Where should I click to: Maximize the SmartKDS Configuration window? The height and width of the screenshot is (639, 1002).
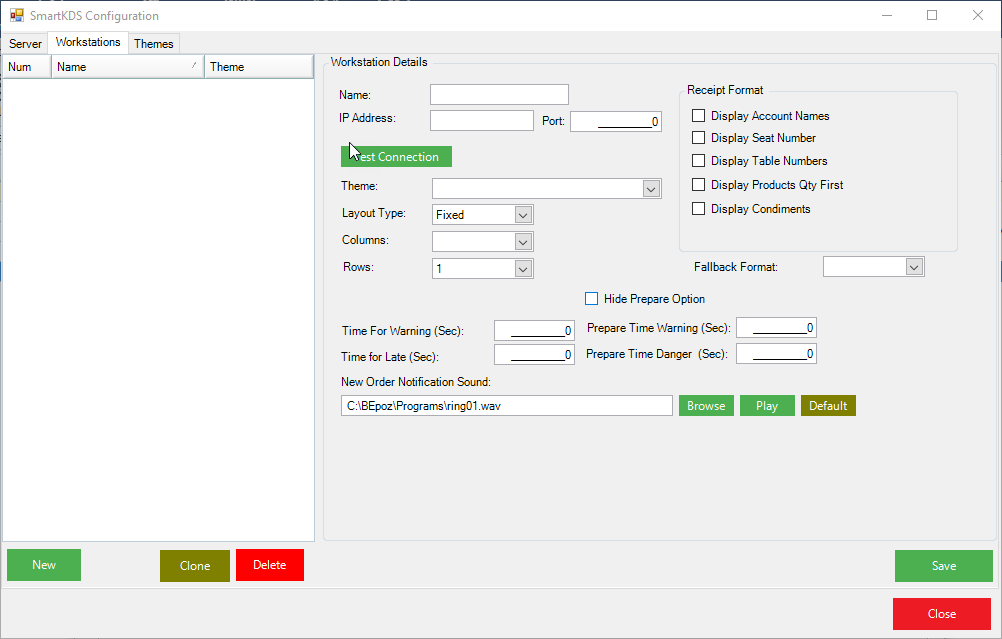tap(932, 15)
